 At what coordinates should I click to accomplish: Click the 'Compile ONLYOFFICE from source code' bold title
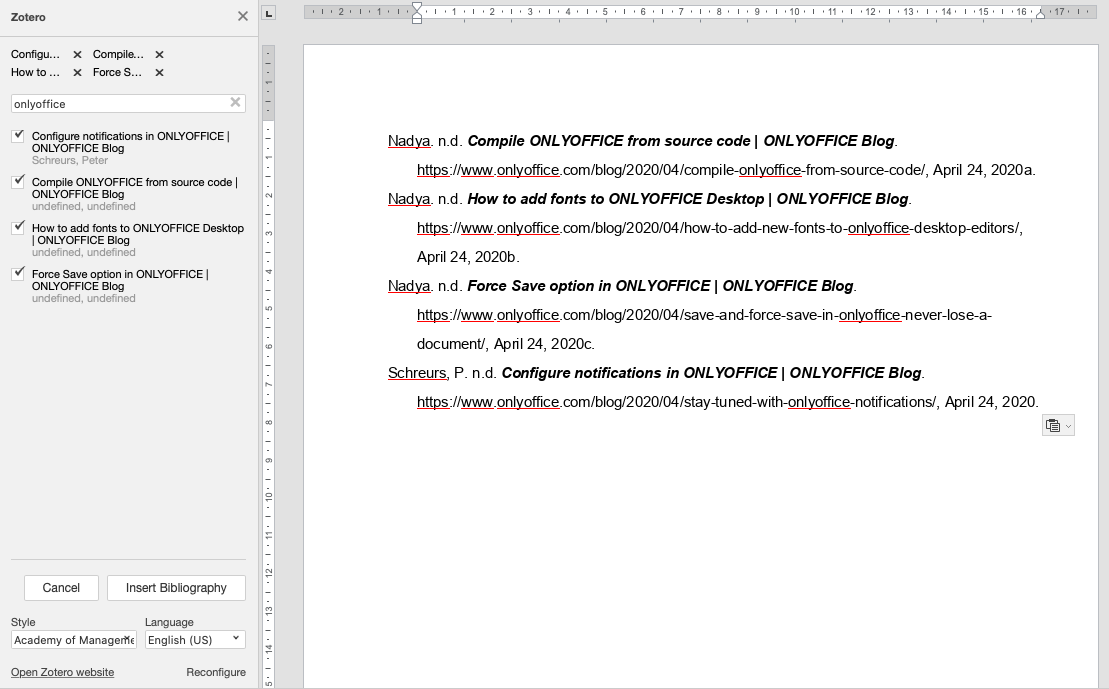[x=680, y=141]
